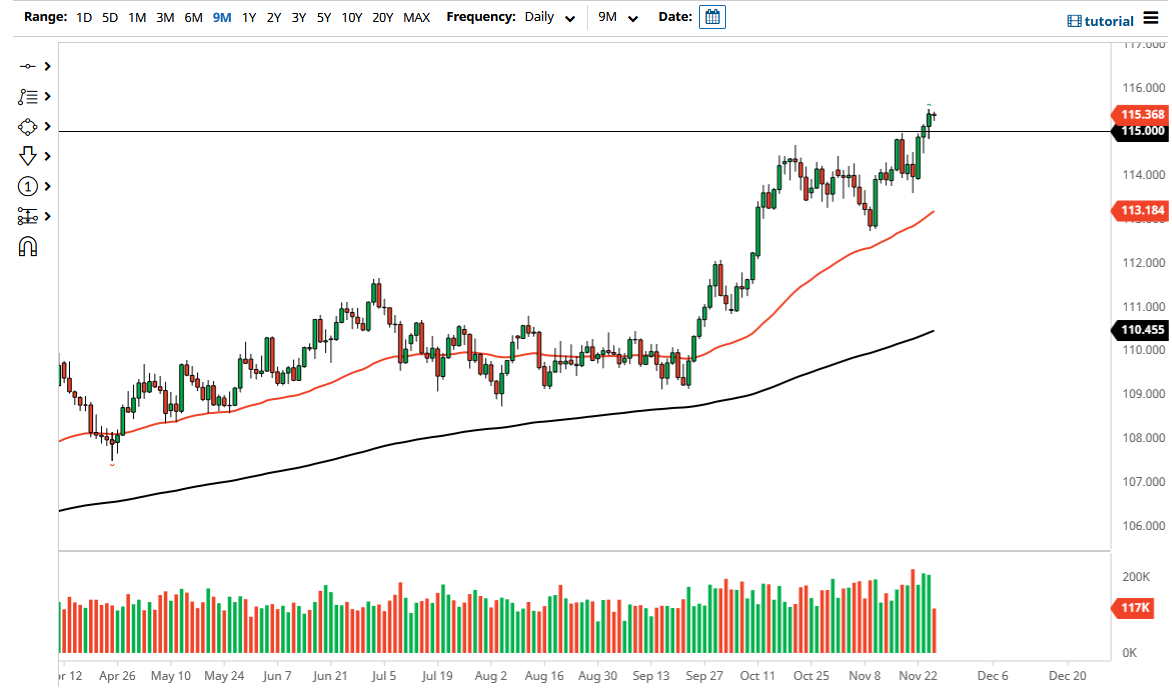Toggle the 9M active range selection
The width and height of the screenshot is (1172, 696).
pyautogui.click(x=220, y=17)
